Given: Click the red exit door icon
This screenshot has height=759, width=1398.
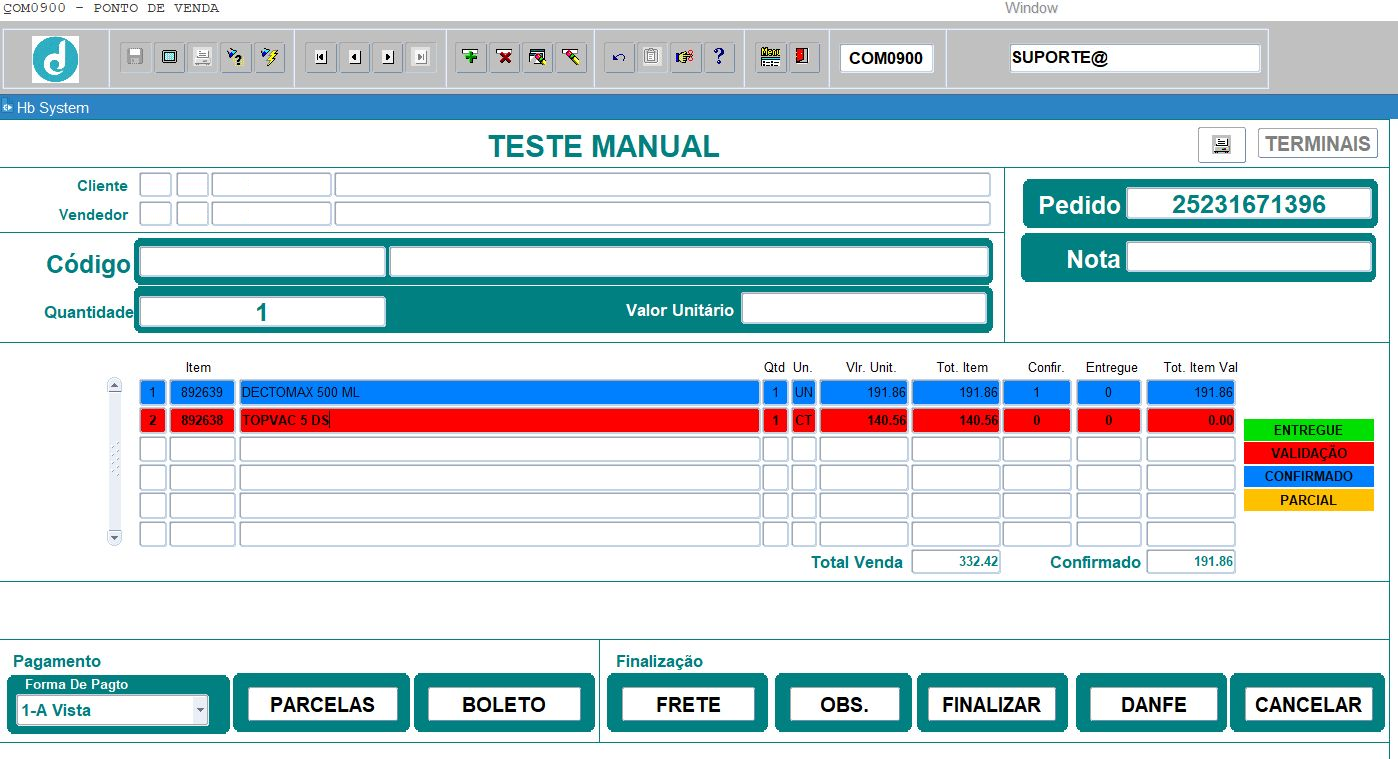Looking at the screenshot, I should point(803,57).
